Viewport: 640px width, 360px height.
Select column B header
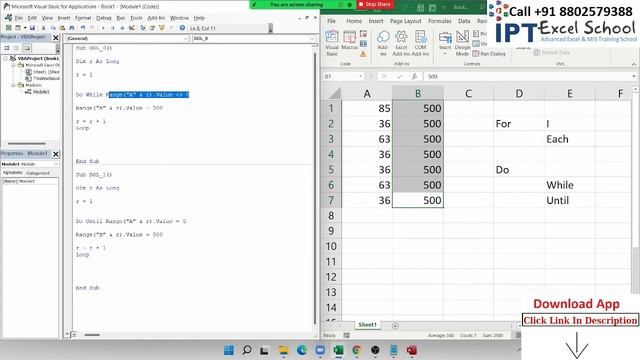coord(418,93)
